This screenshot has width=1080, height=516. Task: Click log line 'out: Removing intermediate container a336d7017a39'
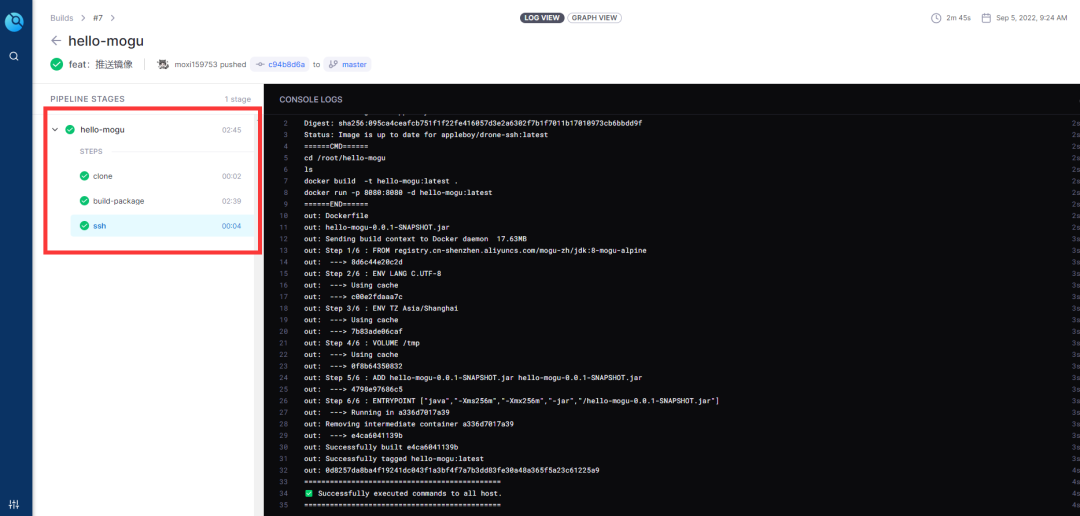click(x=408, y=424)
